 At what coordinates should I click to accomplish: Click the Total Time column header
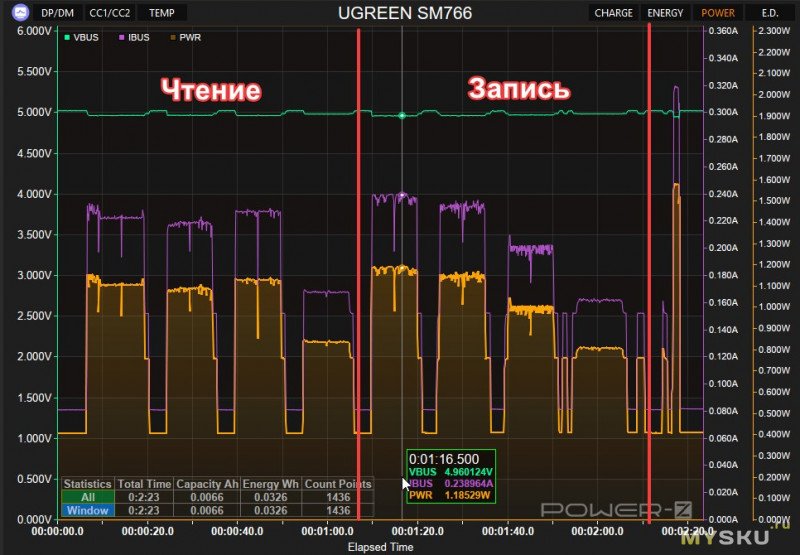pos(144,484)
